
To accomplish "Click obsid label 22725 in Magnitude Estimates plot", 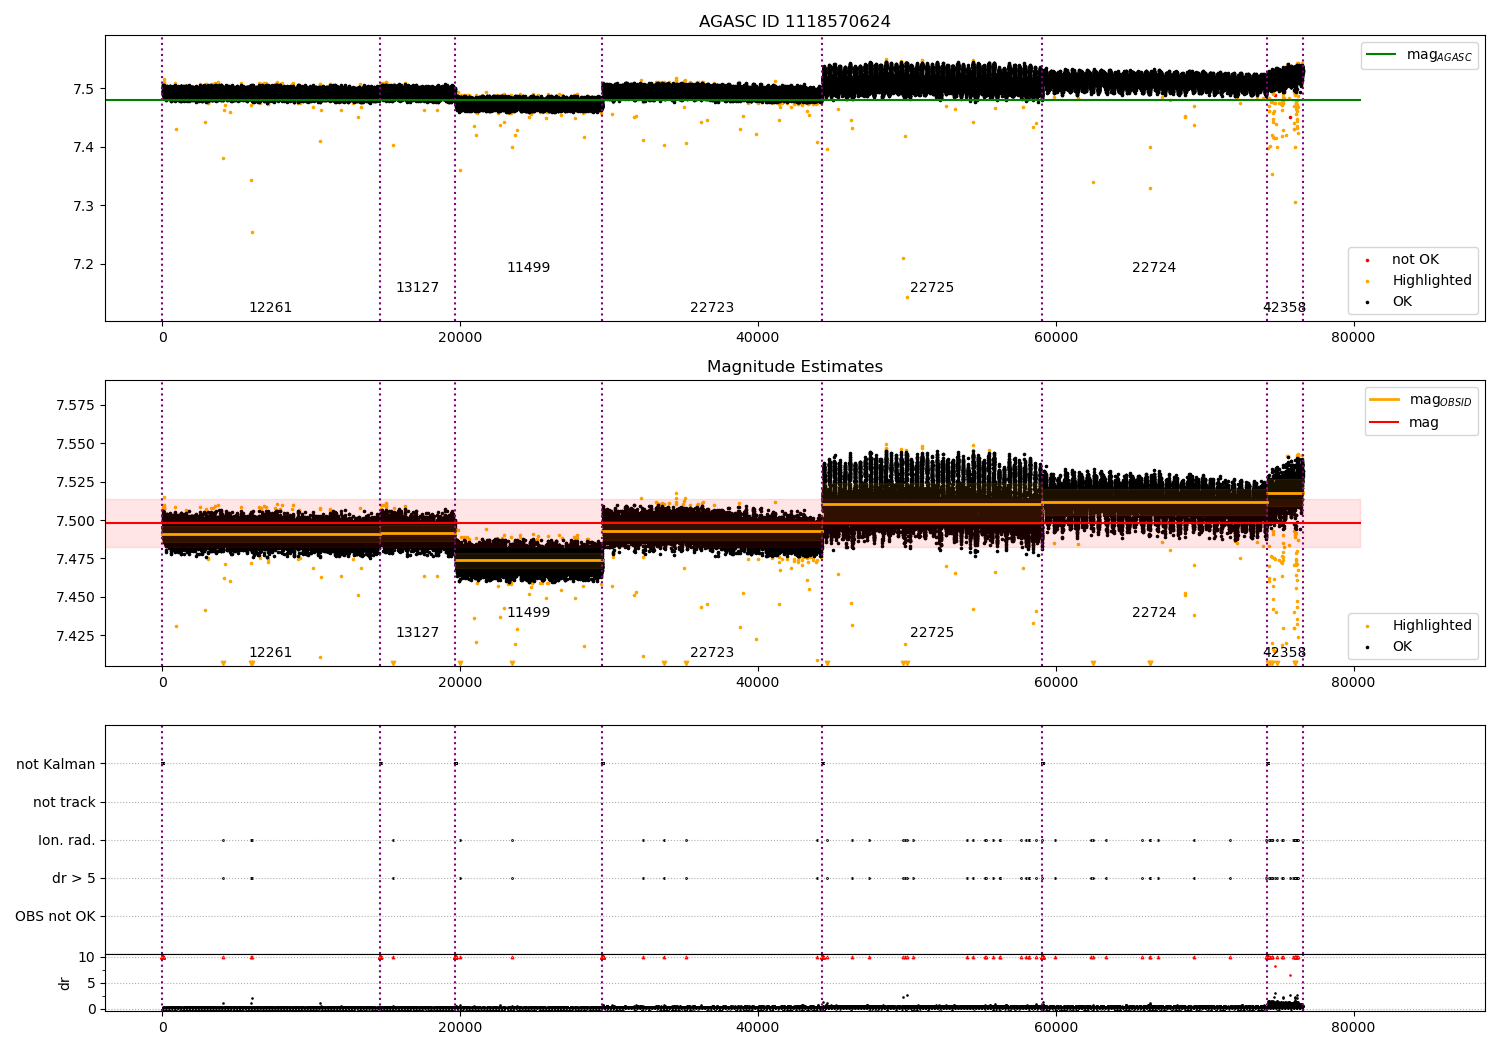I will pyautogui.click(x=932, y=633).
